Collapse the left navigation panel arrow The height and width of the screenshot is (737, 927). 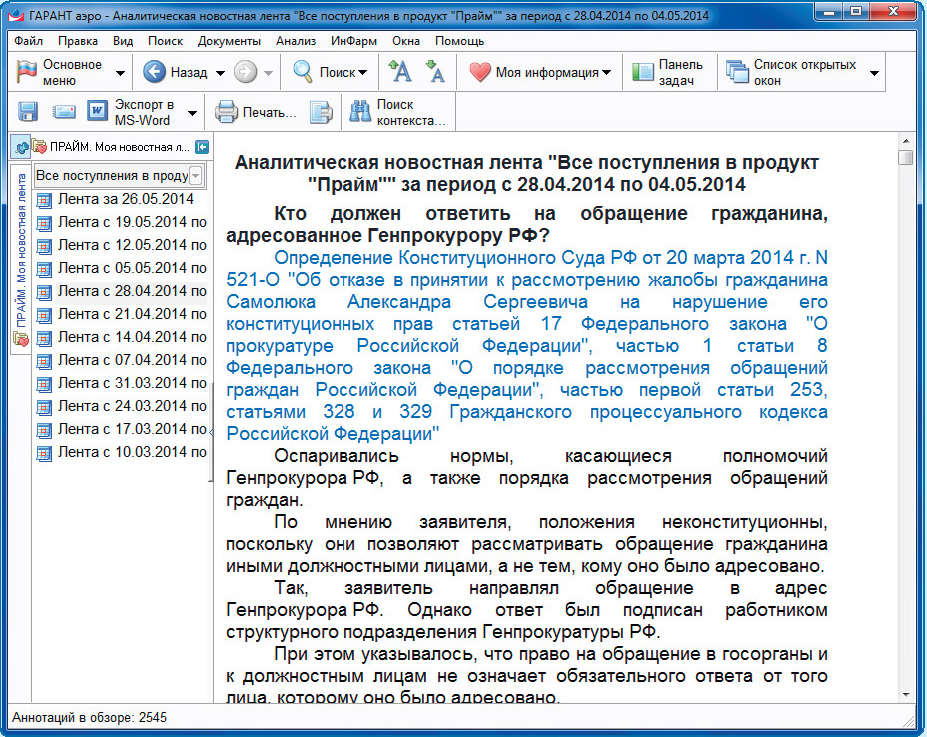[201, 147]
